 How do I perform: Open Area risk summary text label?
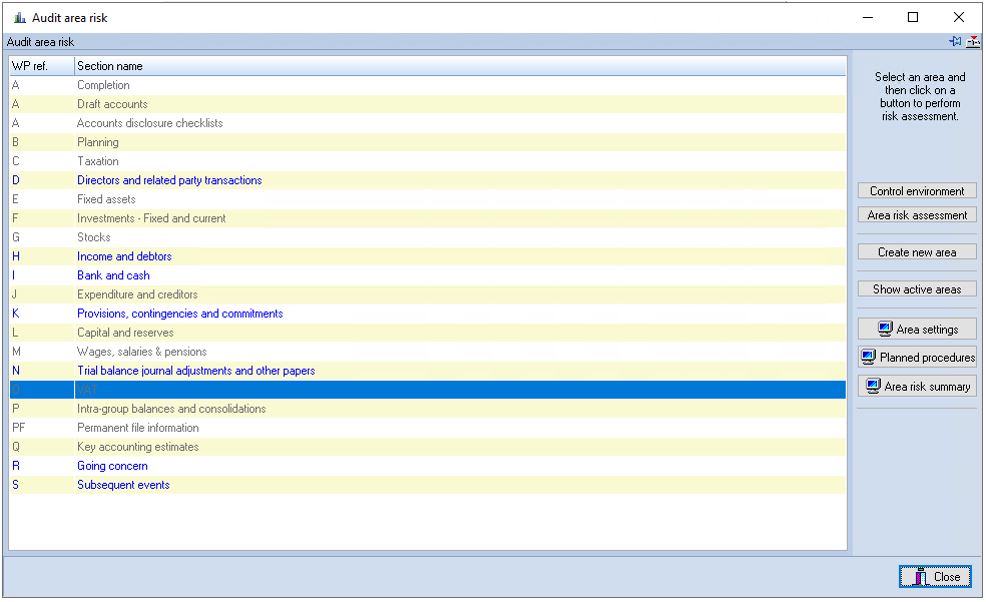tap(927, 386)
